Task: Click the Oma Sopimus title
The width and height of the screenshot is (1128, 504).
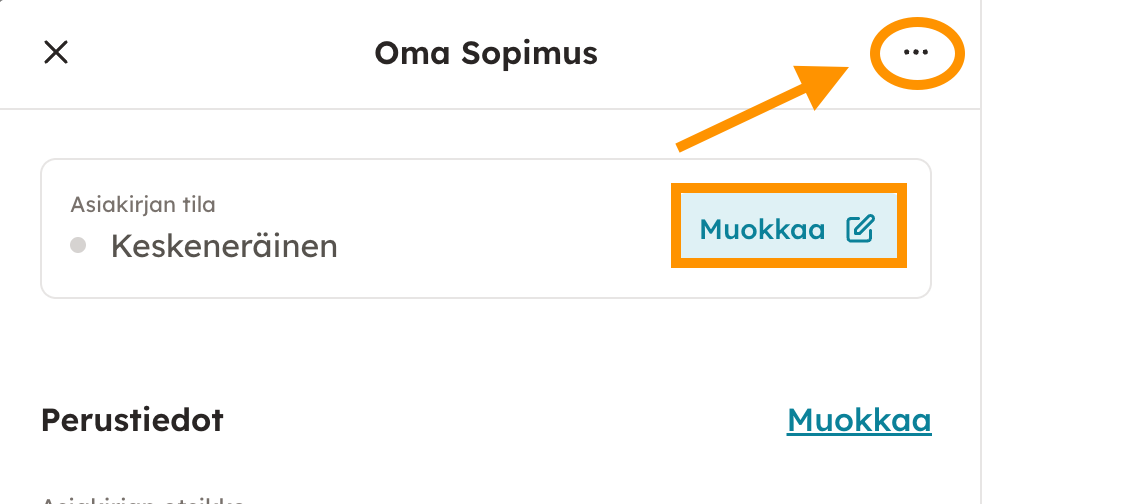Action: coord(486,53)
